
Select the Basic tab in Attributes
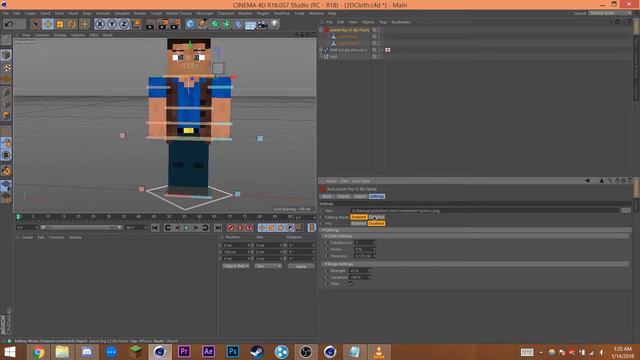click(327, 196)
